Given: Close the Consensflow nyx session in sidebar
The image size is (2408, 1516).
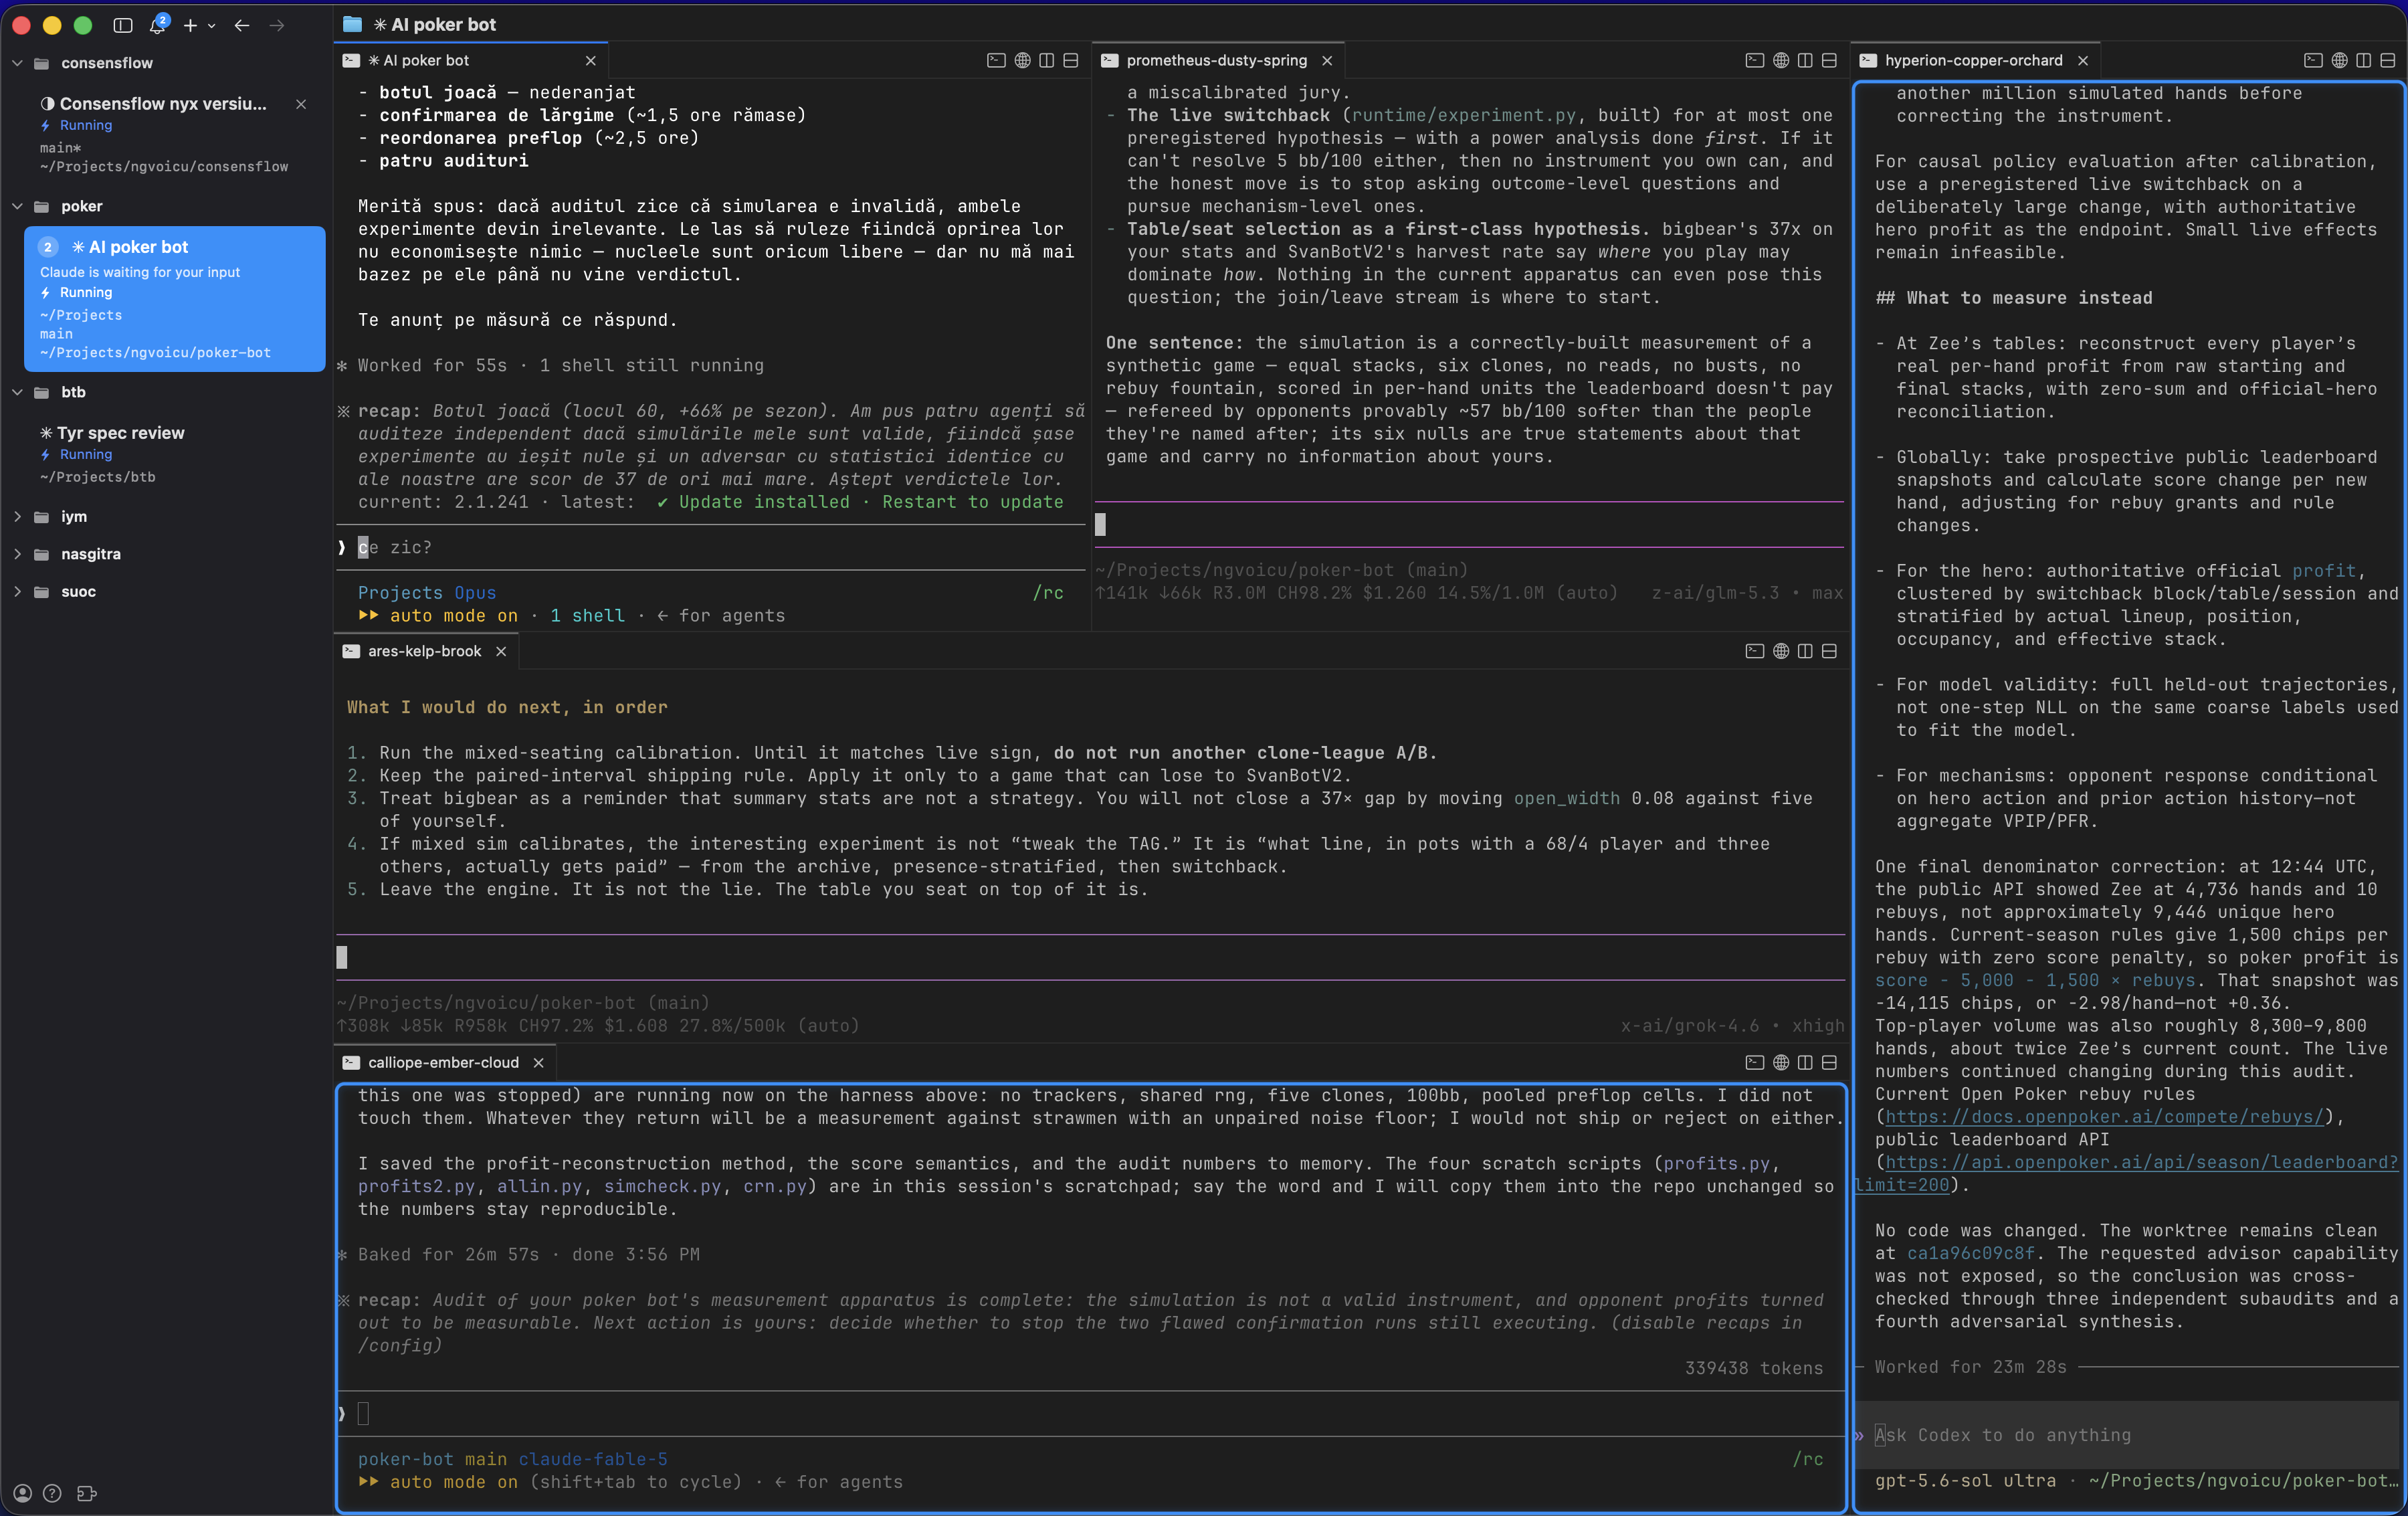Looking at the screenshot, I should 301,104.
